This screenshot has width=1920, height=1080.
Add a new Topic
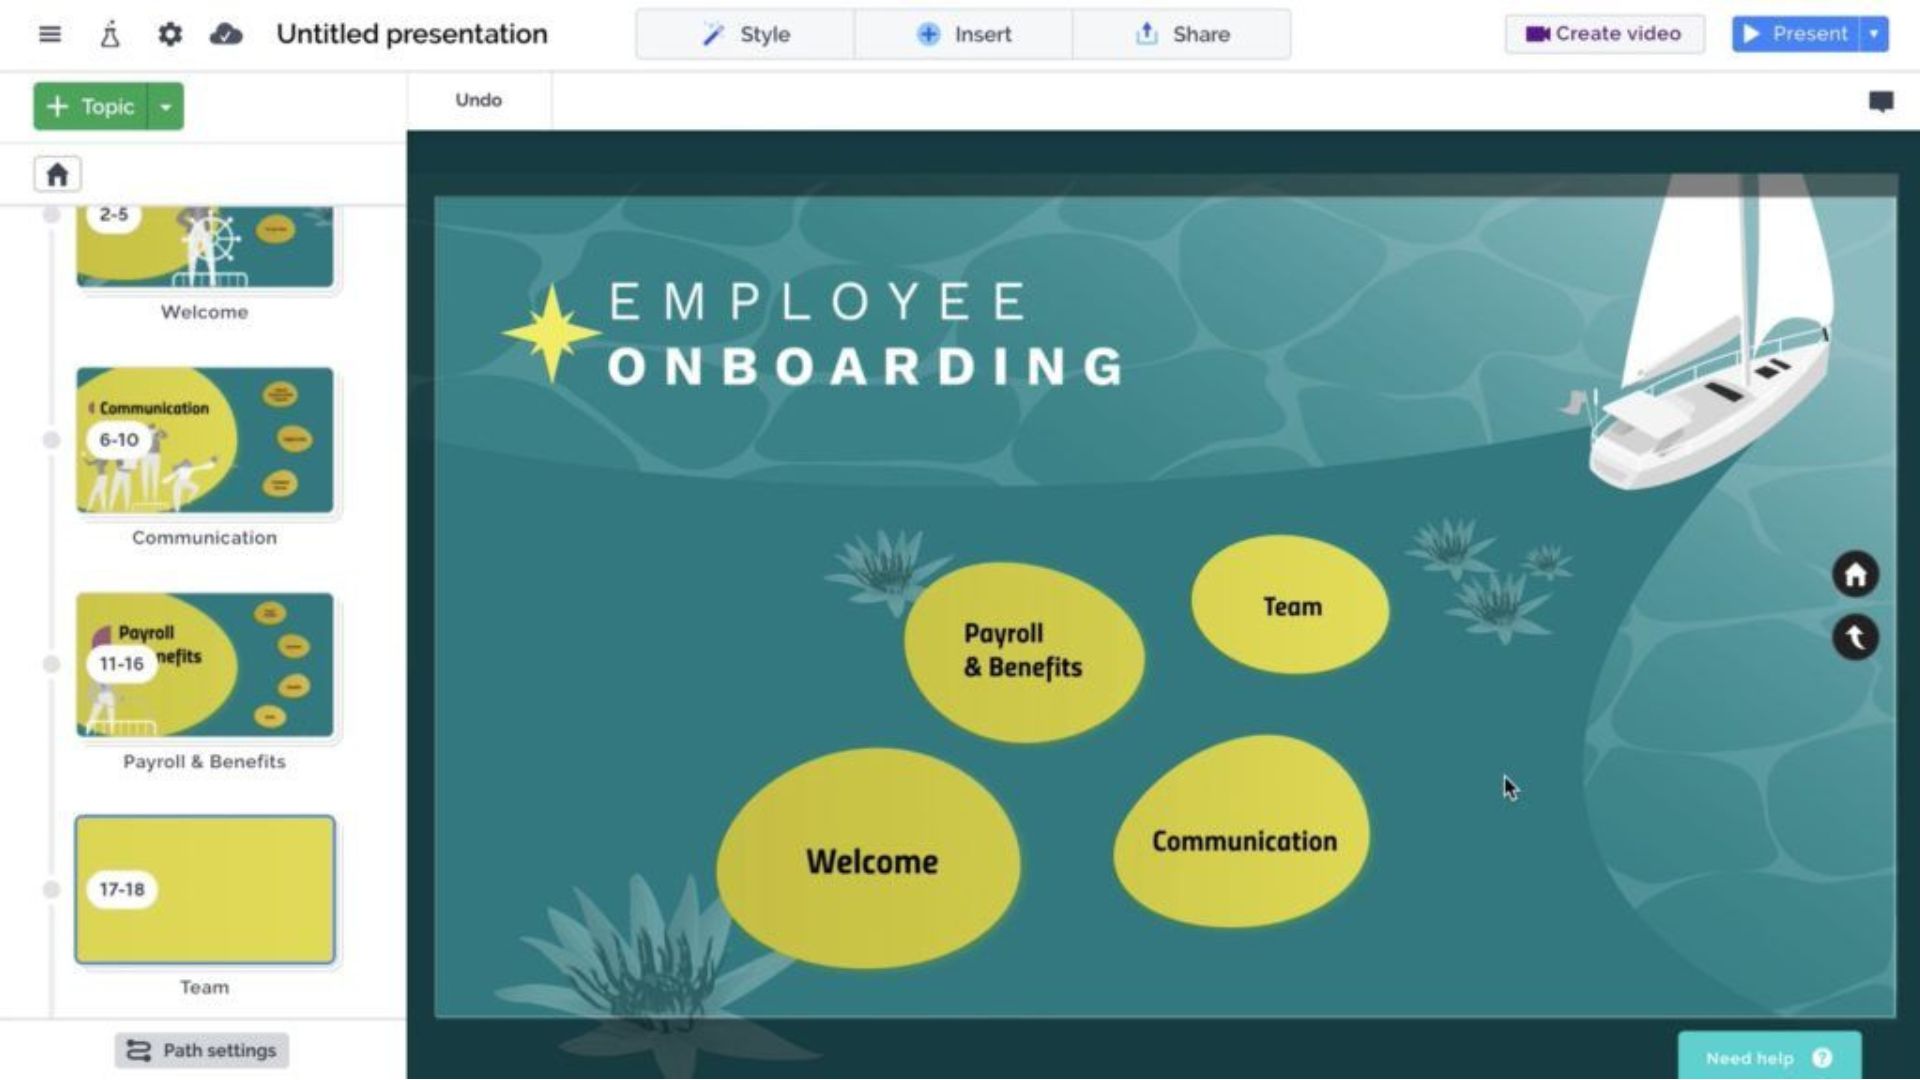[x=90, y=106]
